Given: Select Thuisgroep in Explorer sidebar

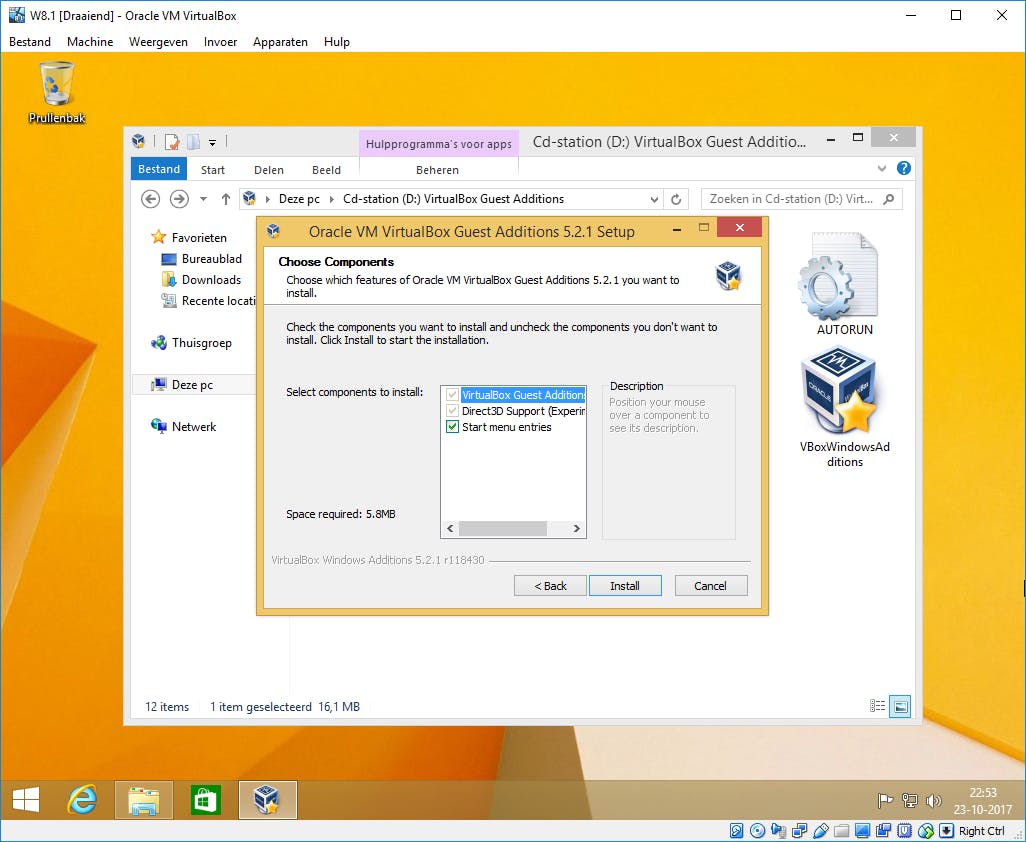Looking at the screenshot, I should [190, 343].
